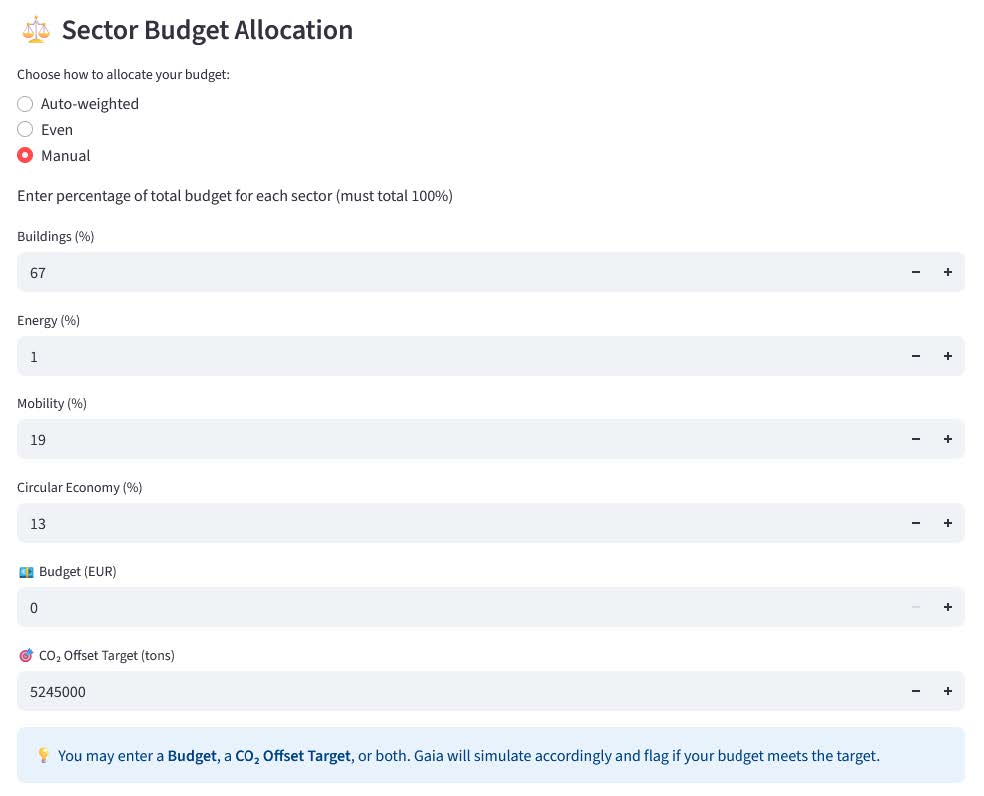This screenshot has height=796, width=984.
Task: Increase Buildings percentage with plus button
Action: 947,272
